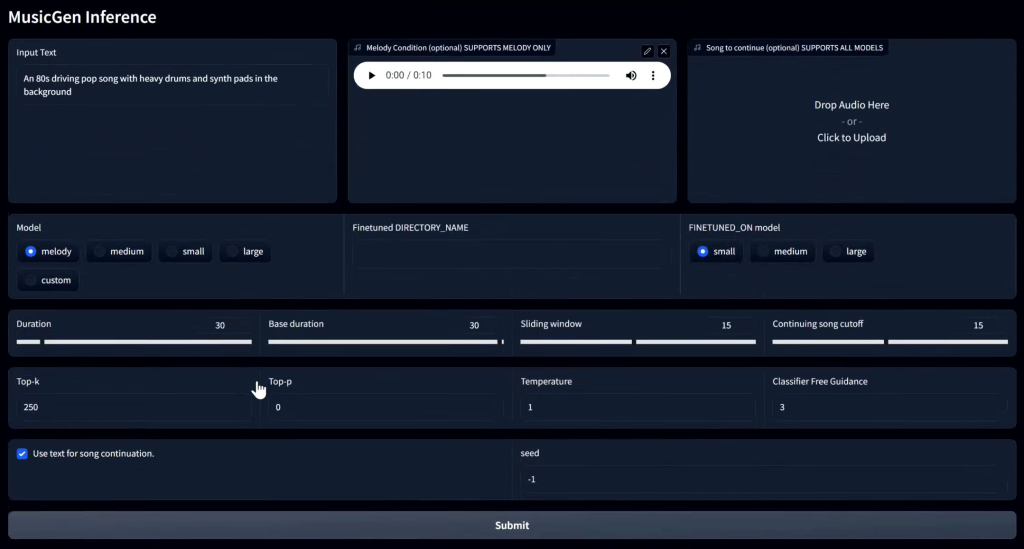Play the melody condition audio
This screenshot has width=1024, height=549.
point(373,76)
